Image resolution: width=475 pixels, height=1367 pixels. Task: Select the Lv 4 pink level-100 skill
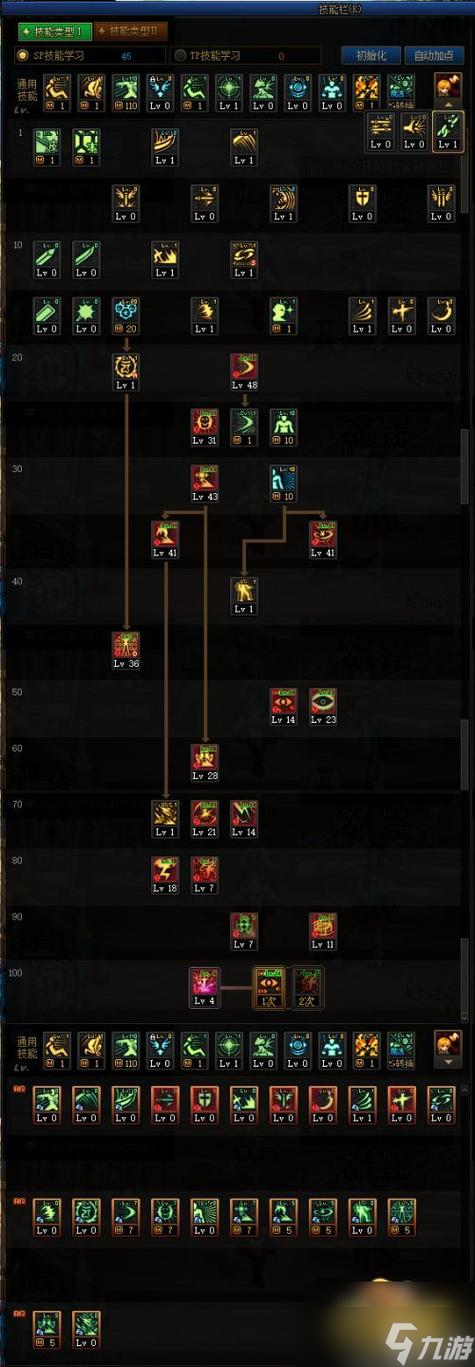tap(205, 987)
